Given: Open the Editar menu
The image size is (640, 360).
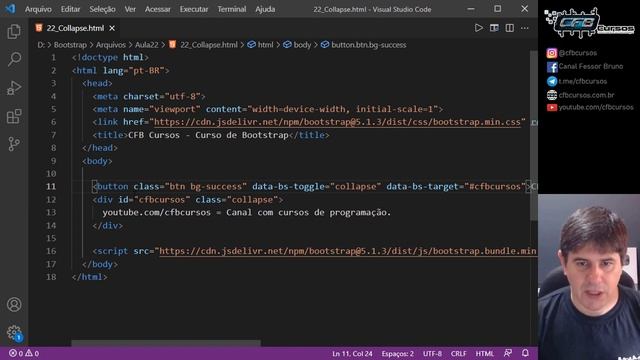Looking at the screenshot, I should tap(70, 9).
